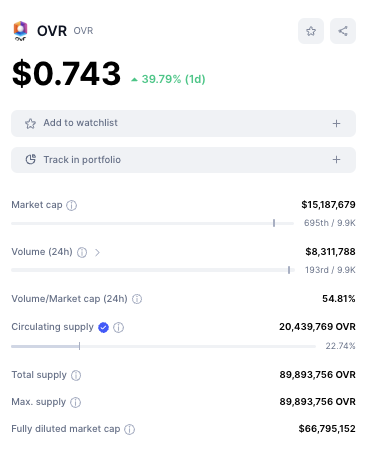Click the pie chart icon in Track in portfolio

click(x=31, y=159)
